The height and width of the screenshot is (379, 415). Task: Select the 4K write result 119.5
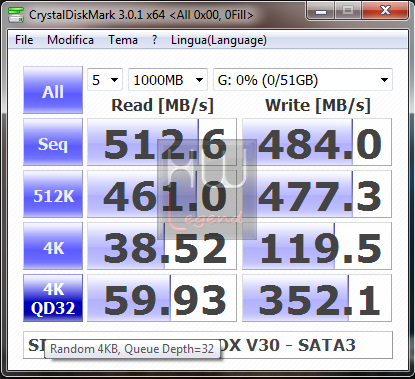click(317, 246)
